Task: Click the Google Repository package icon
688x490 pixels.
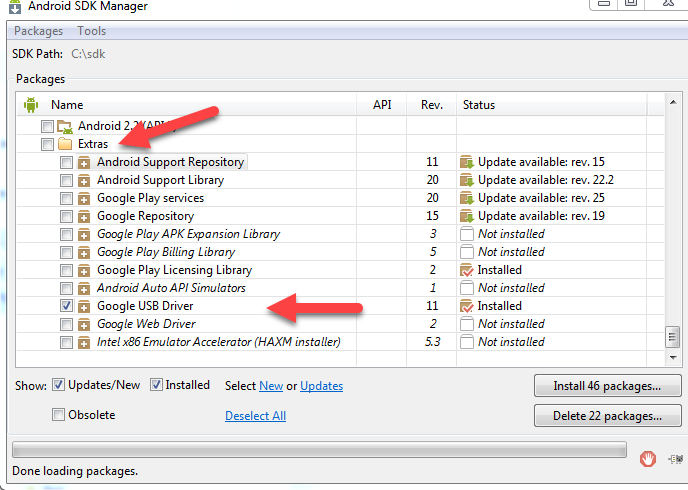Action: 84,217
